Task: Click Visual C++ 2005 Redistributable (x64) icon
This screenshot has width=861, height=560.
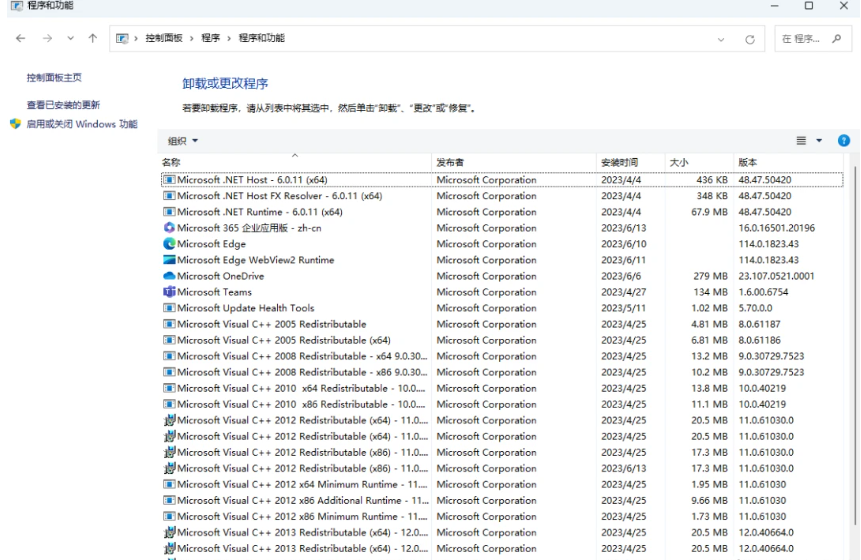Action: click(x=169, y=340)
